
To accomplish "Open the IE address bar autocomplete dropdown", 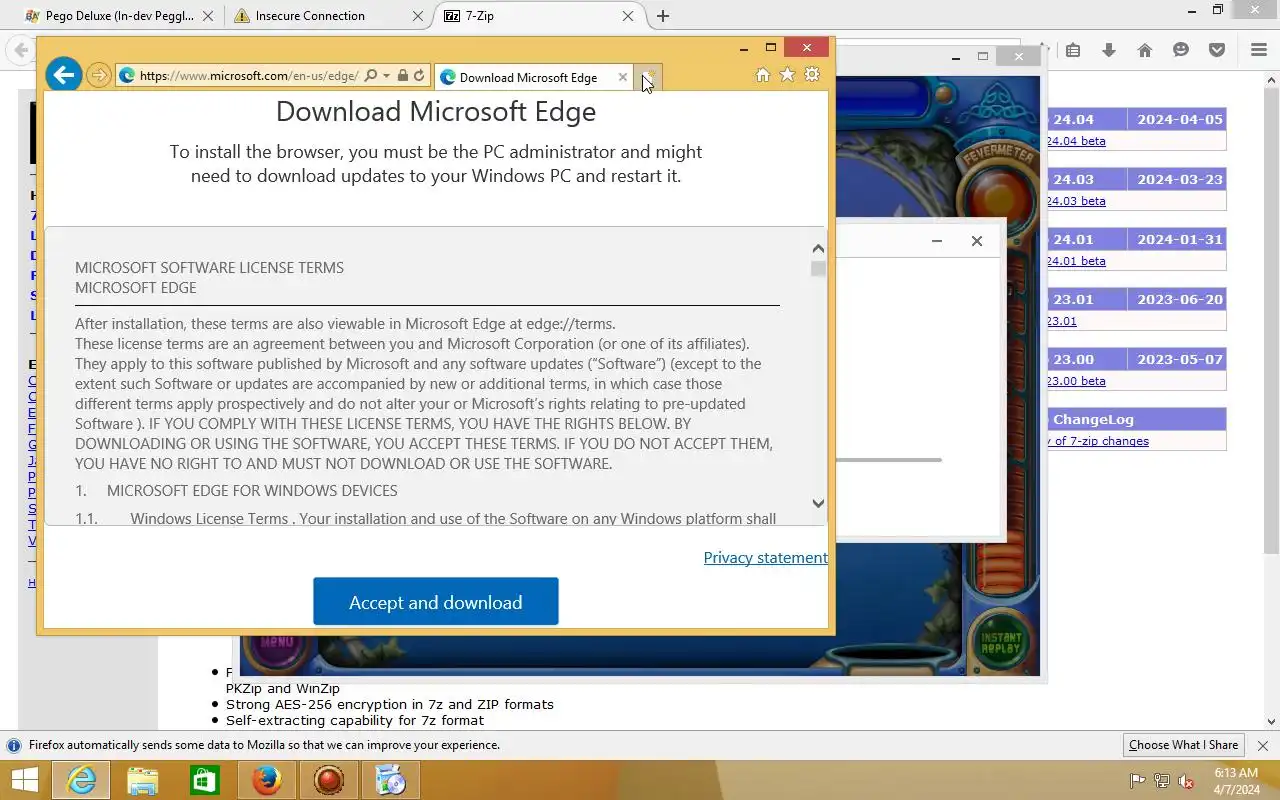I will (x=386, y=76).
